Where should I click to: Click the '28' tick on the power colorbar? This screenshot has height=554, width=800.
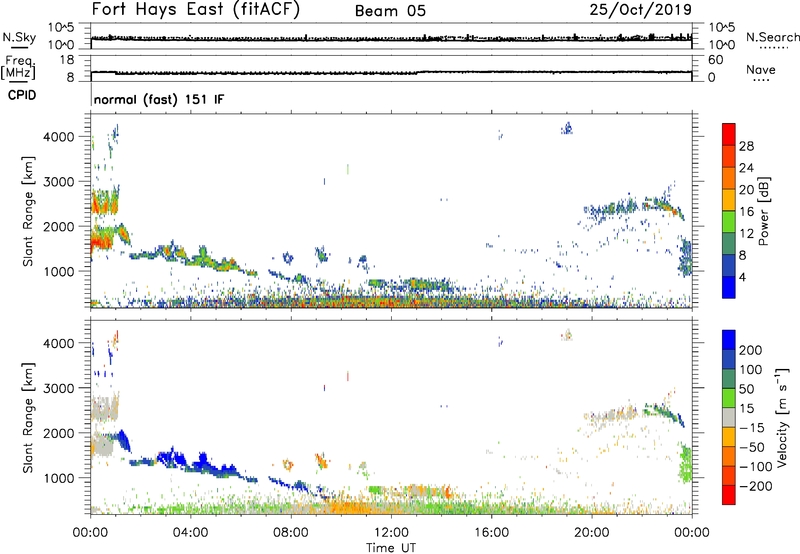pyautogui.click(x=746, y=146)
